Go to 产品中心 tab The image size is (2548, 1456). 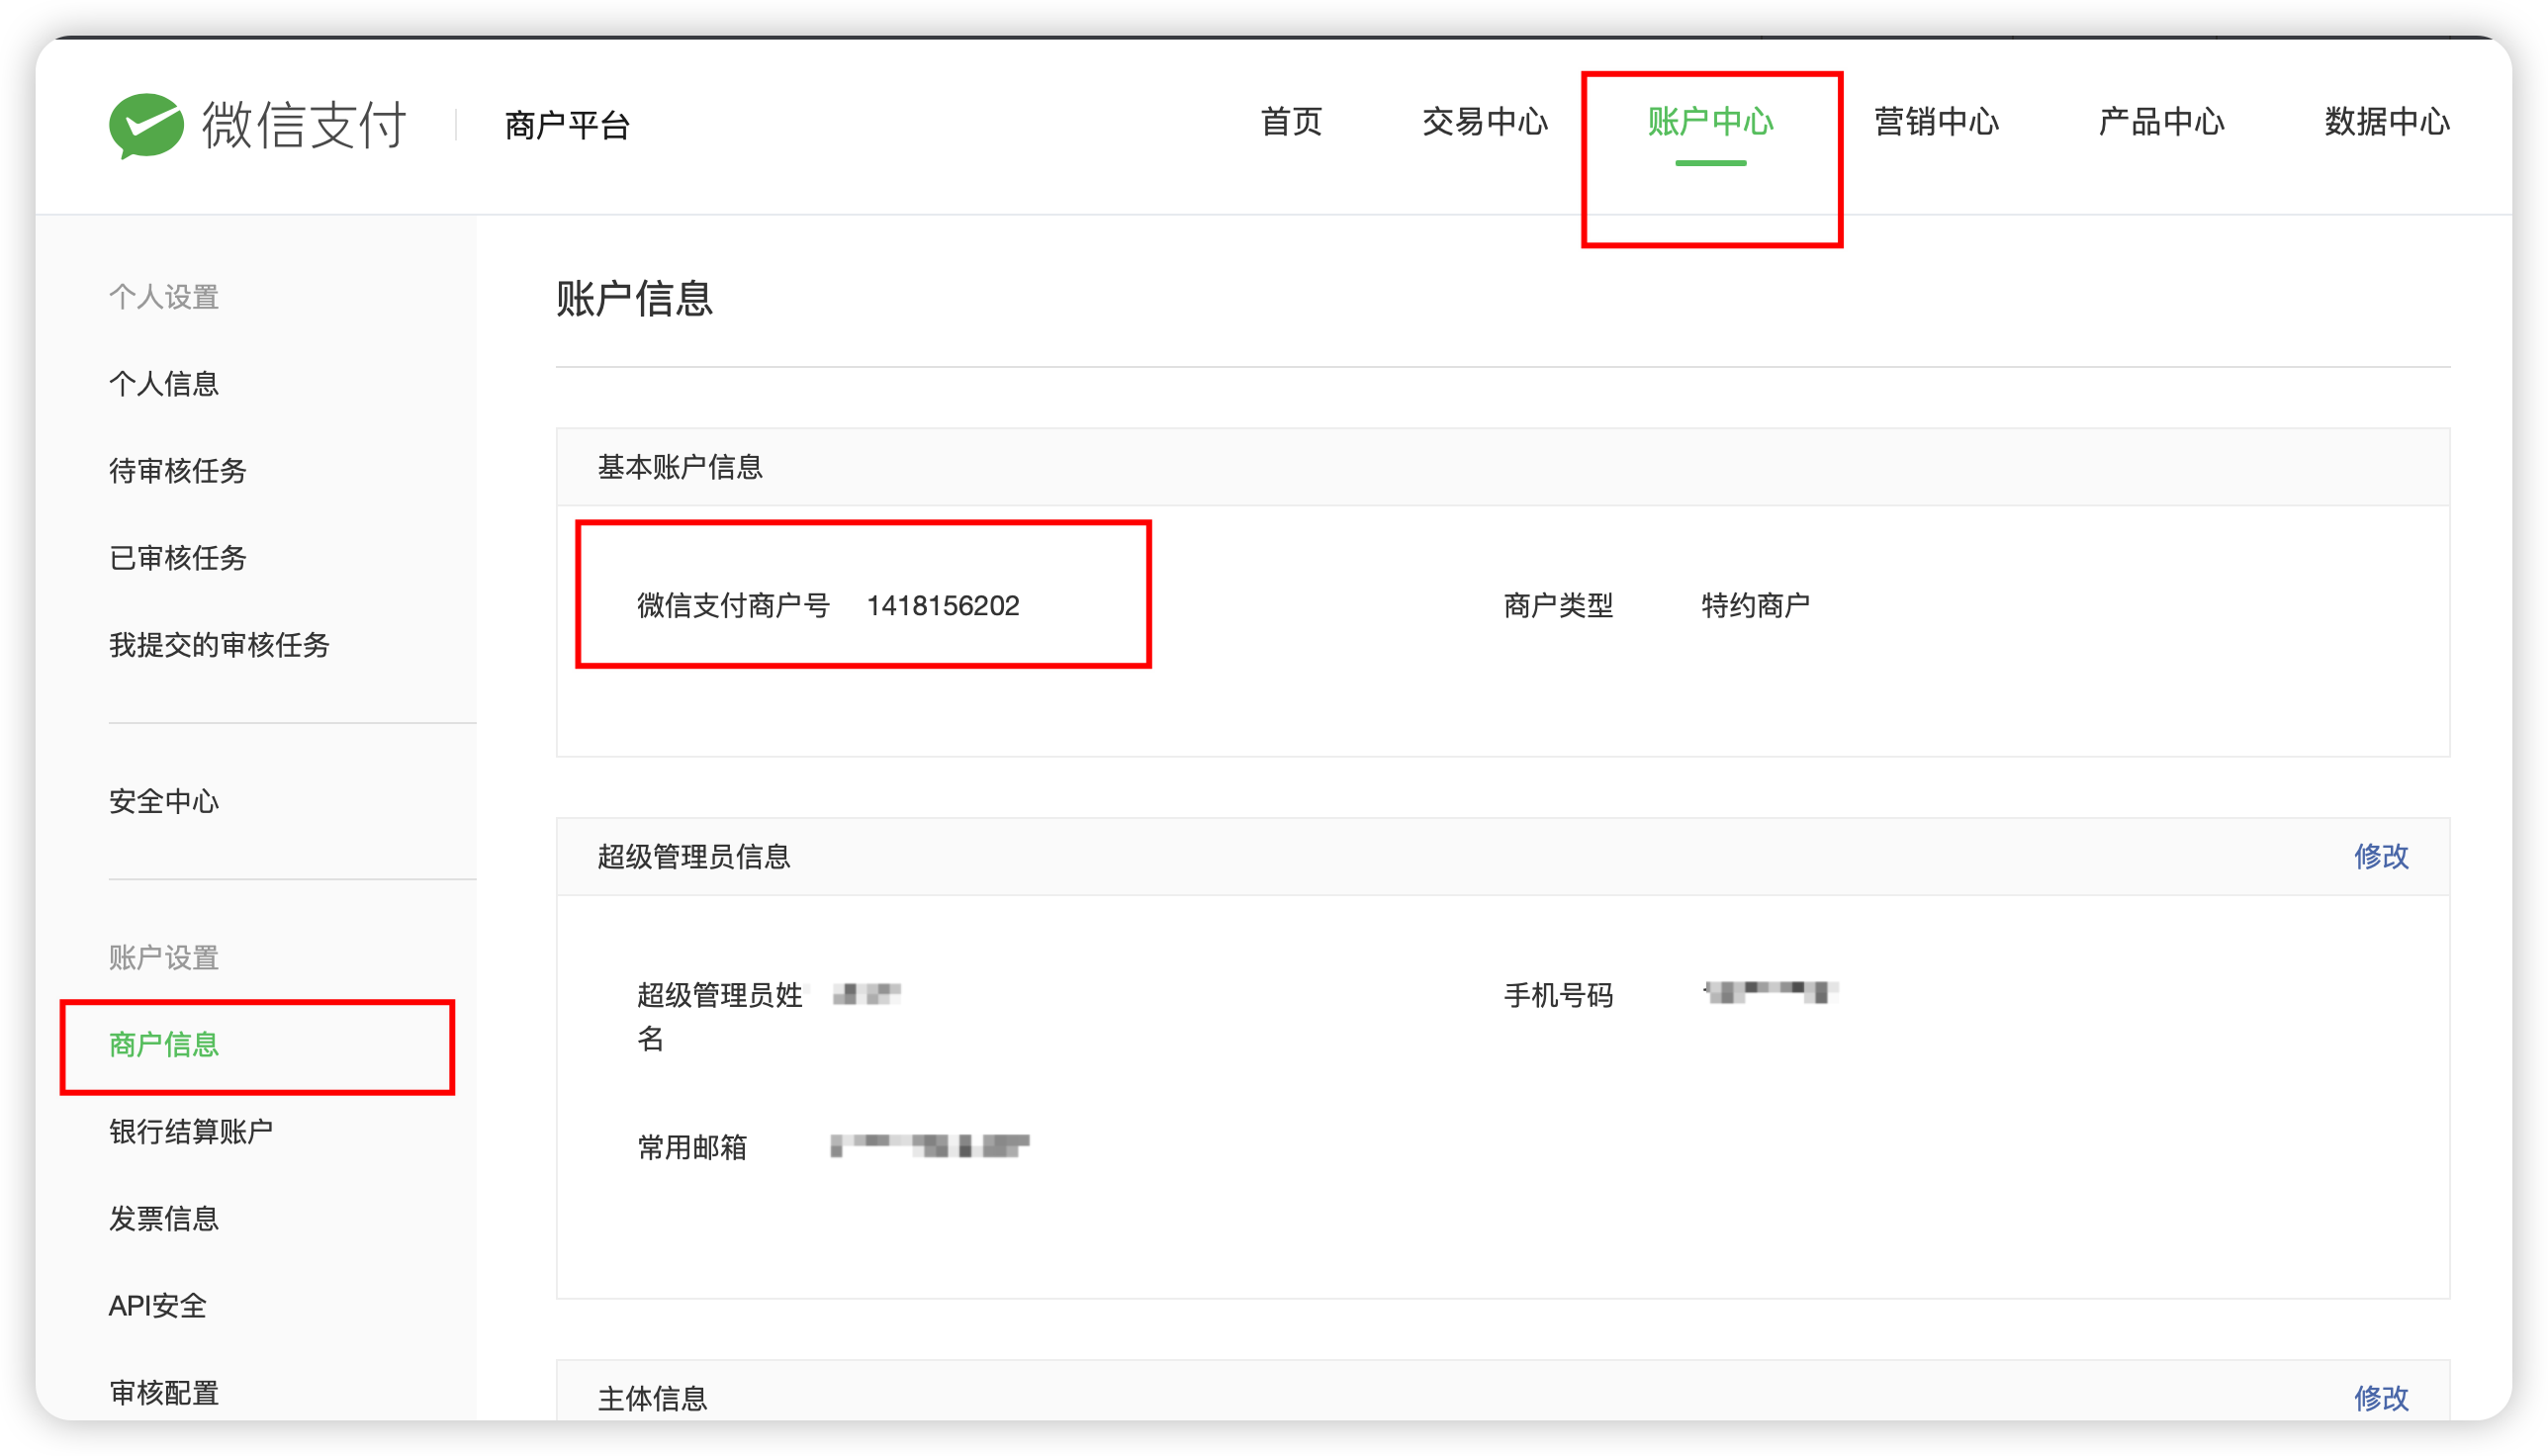[x=2161, y=122]
